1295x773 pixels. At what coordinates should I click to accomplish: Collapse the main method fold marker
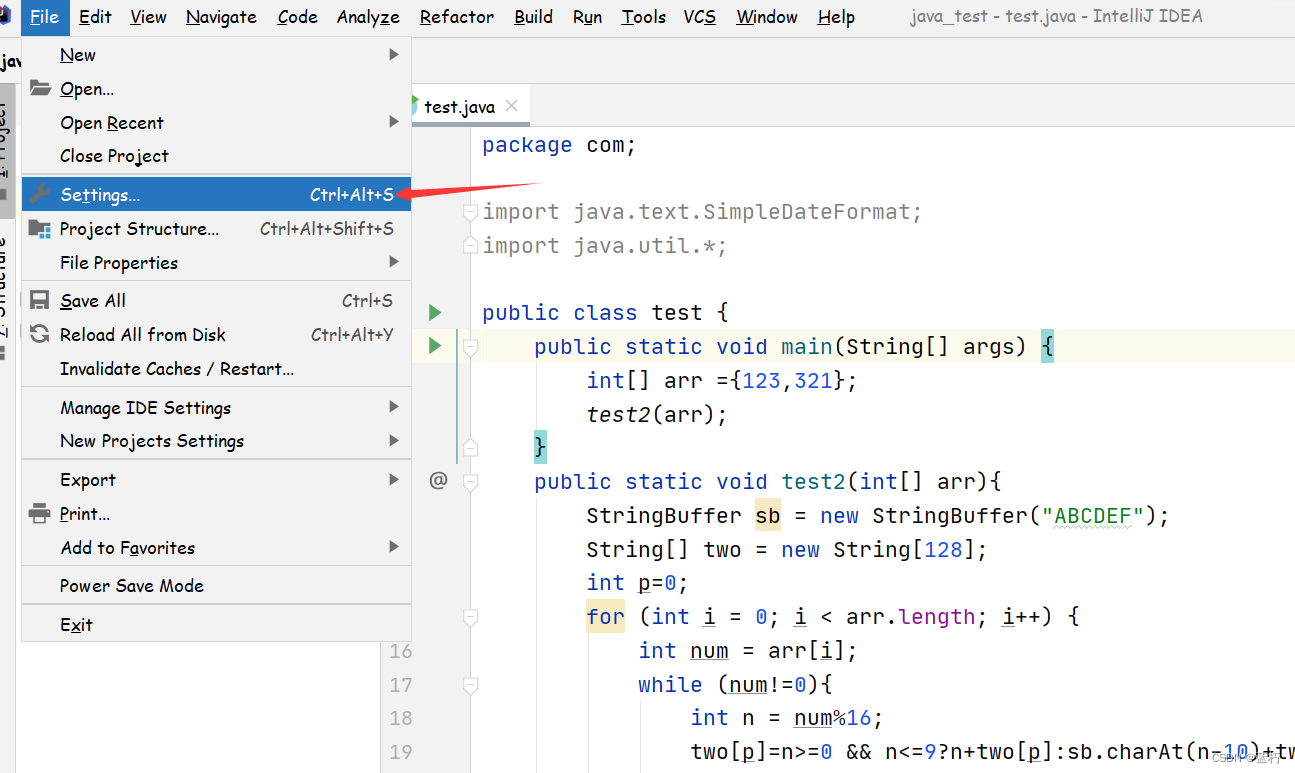471,347
